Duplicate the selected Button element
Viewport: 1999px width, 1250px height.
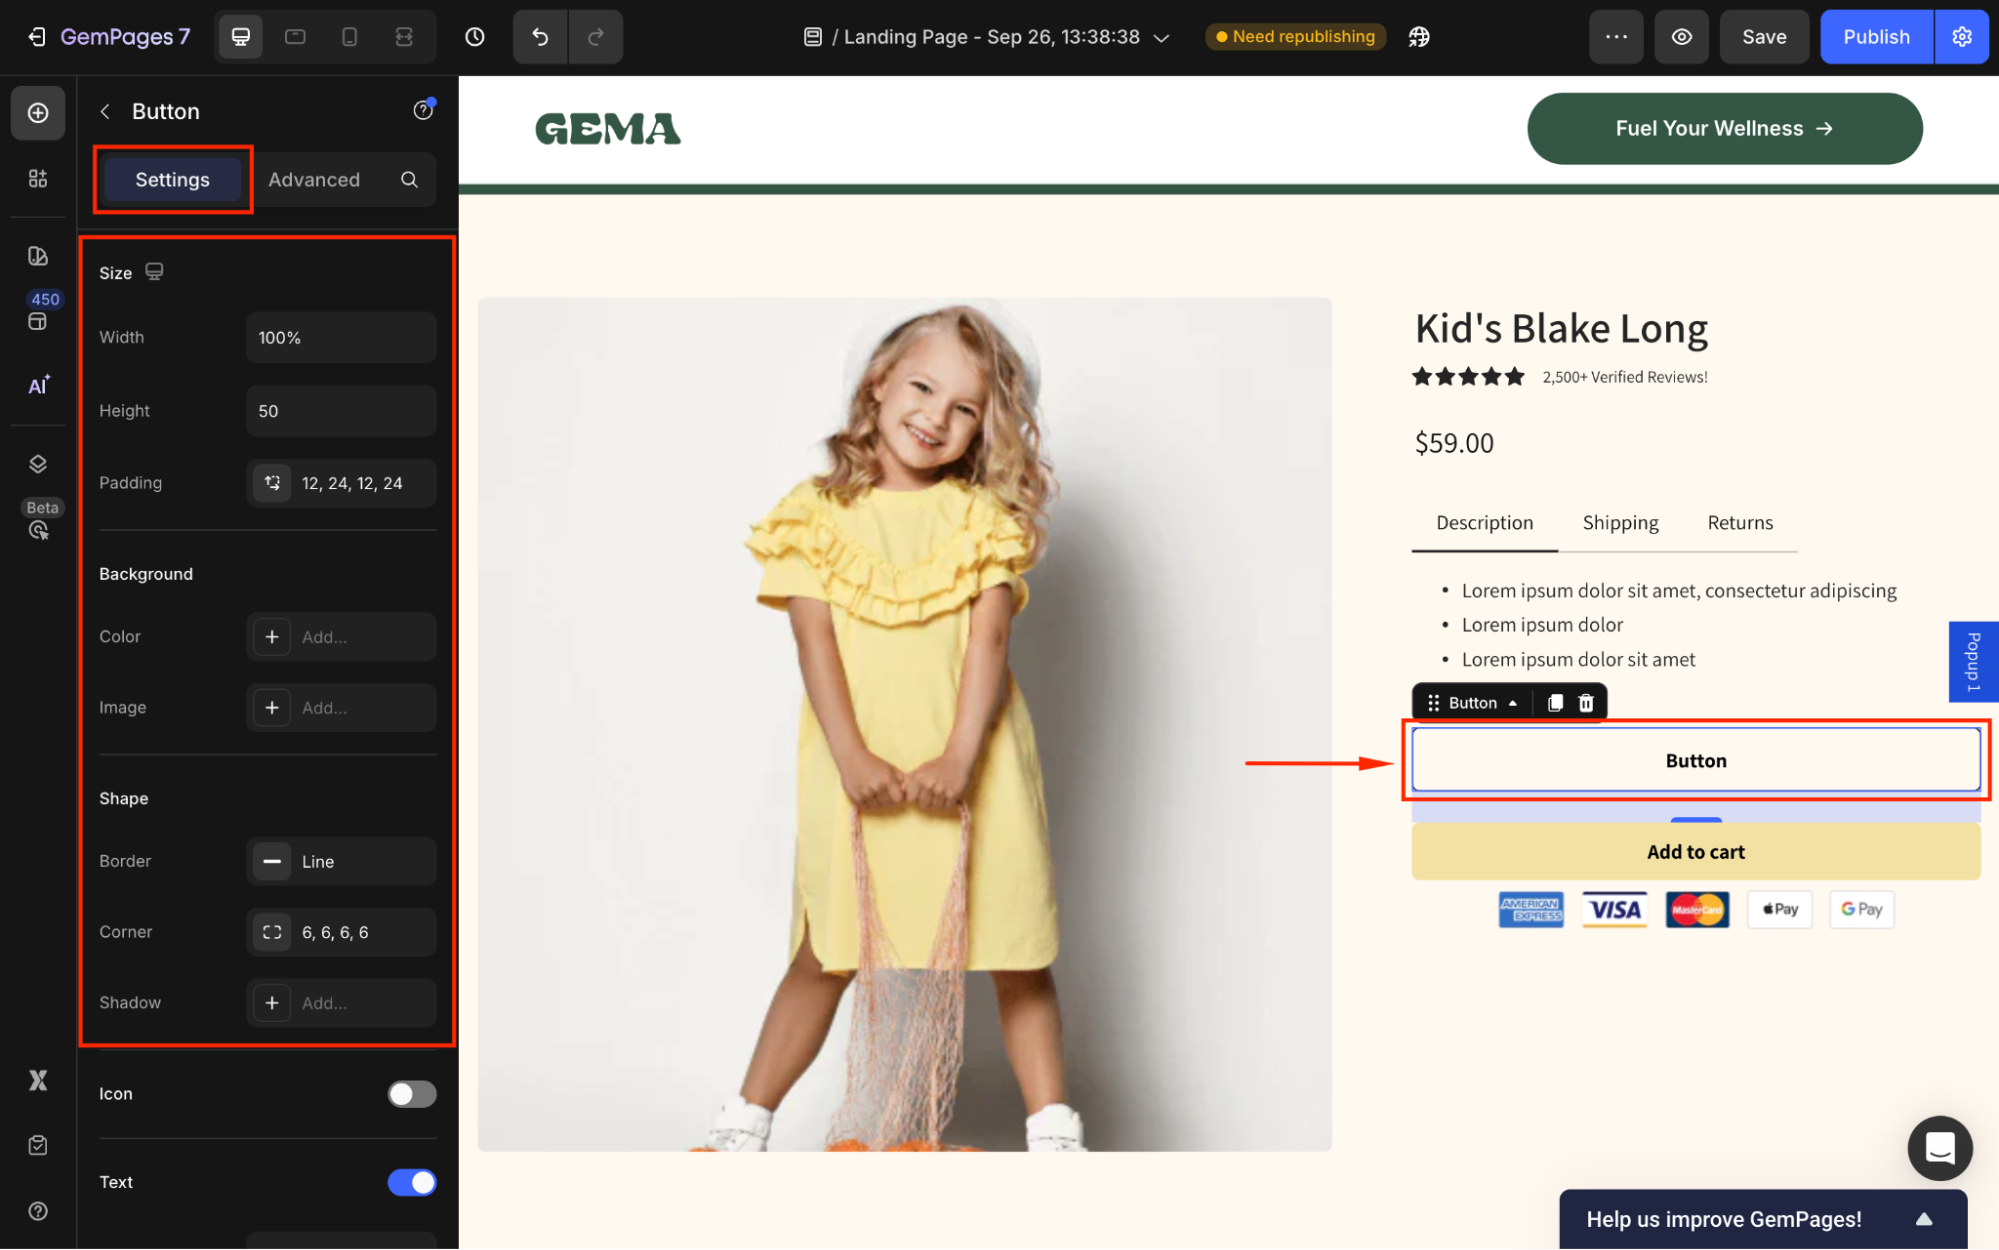tap(1555, 703)
